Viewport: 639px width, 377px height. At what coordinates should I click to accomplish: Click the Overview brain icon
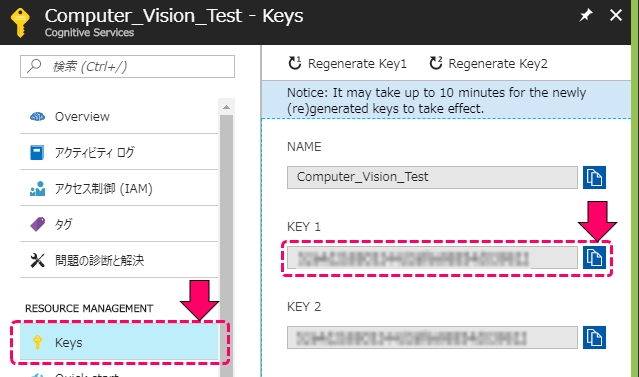pos(37,117)
